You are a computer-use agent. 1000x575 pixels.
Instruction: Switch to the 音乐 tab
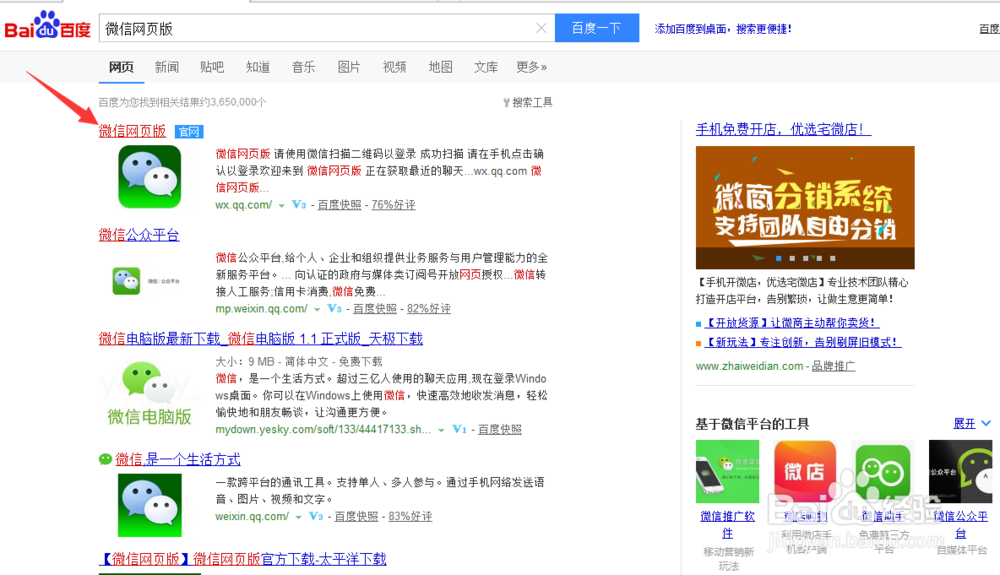pos(304,67)
